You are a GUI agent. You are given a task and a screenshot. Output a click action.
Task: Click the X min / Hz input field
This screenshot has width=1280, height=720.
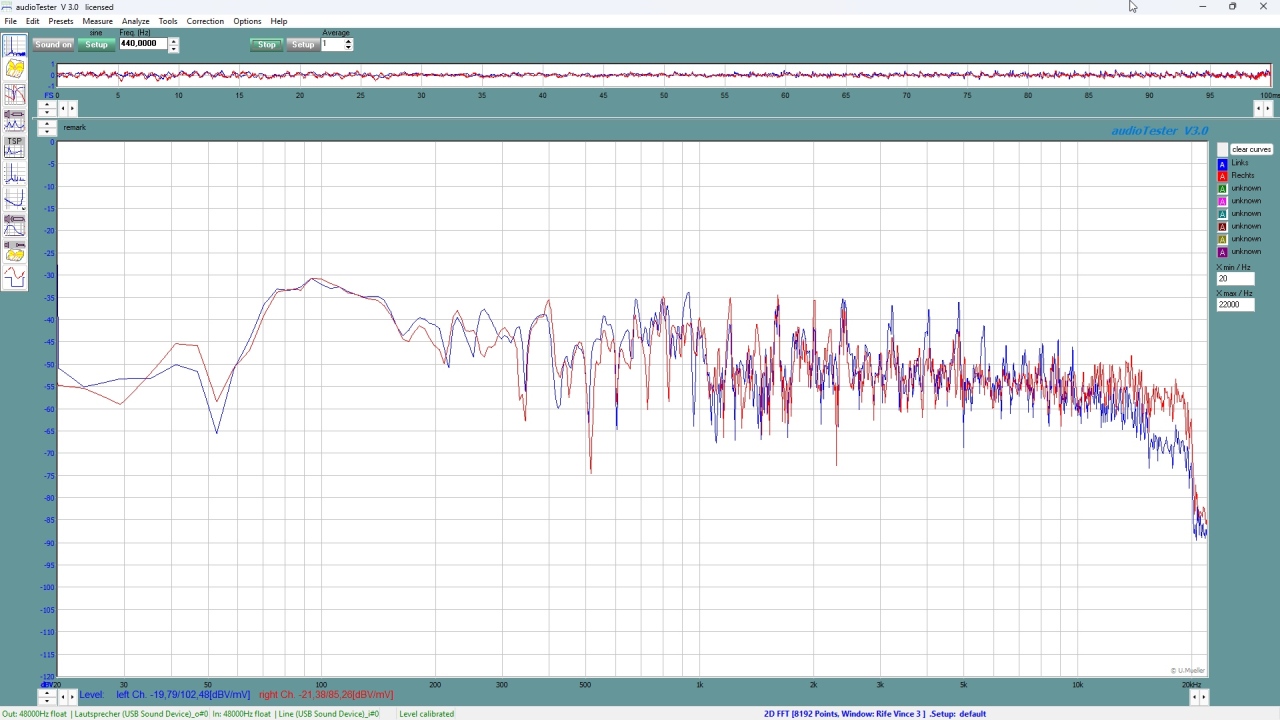click(1235, 279)
